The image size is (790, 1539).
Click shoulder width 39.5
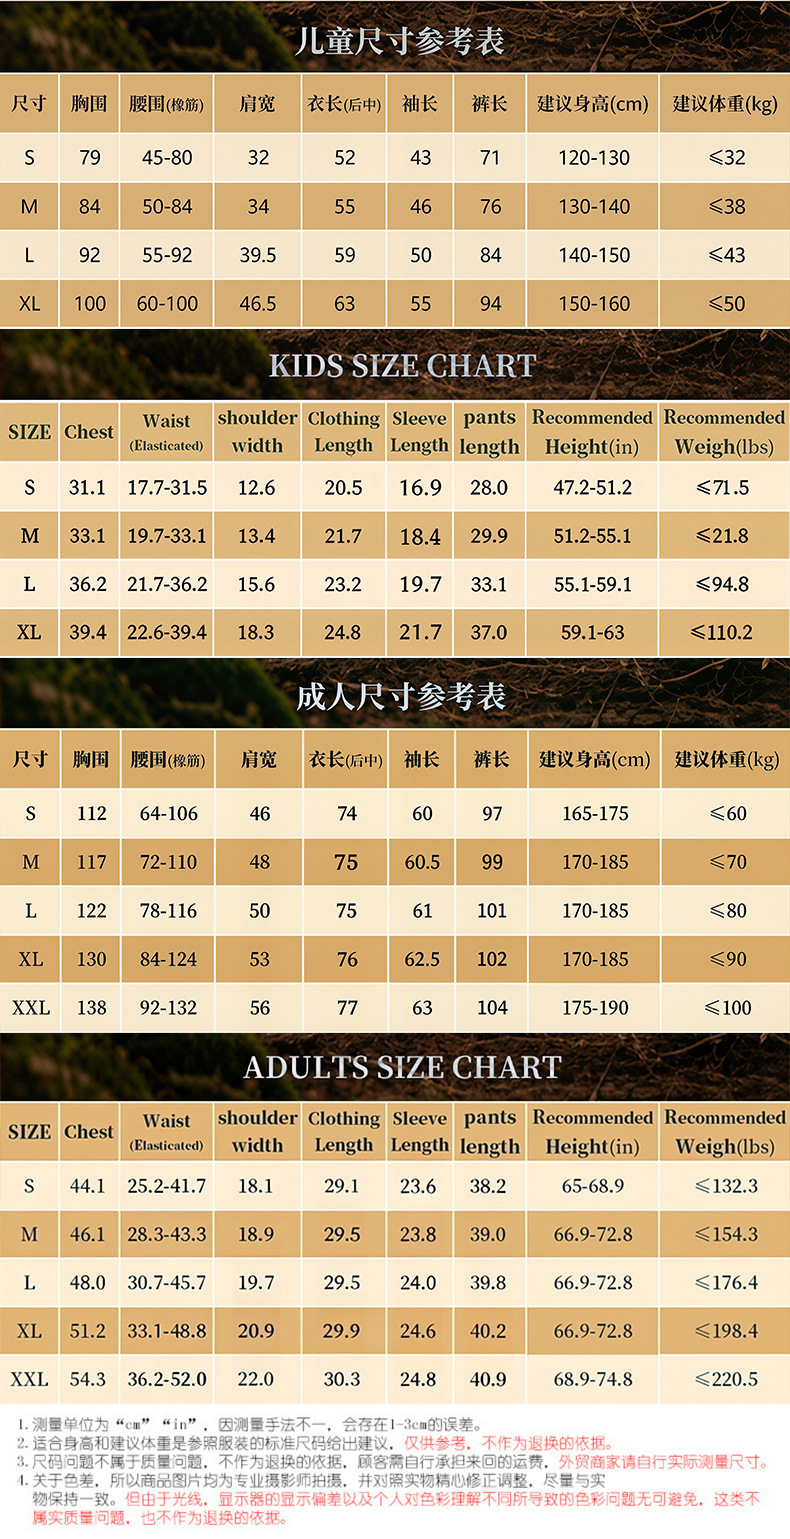(x=258, y=255)
